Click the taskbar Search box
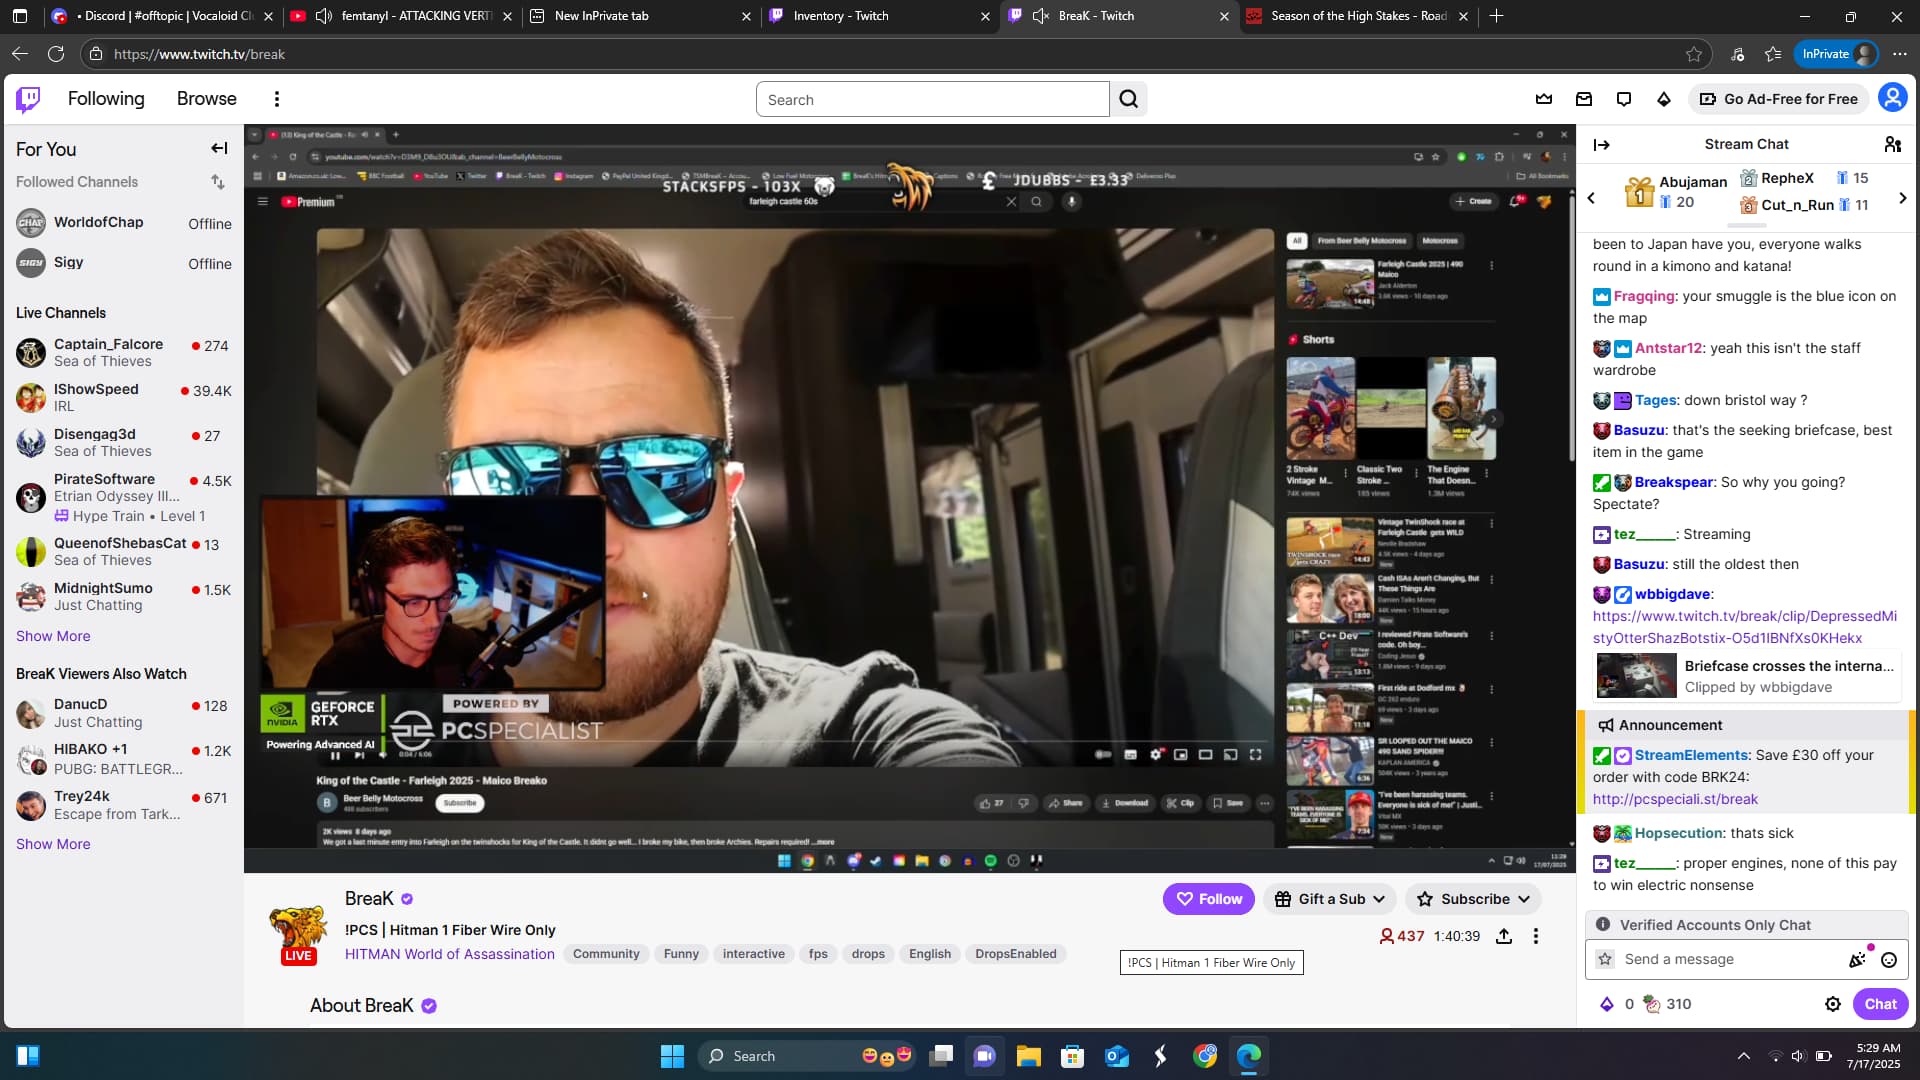Image resolution: width=1920 pixels, height=1080 pixels. [x=808, y=1056]
